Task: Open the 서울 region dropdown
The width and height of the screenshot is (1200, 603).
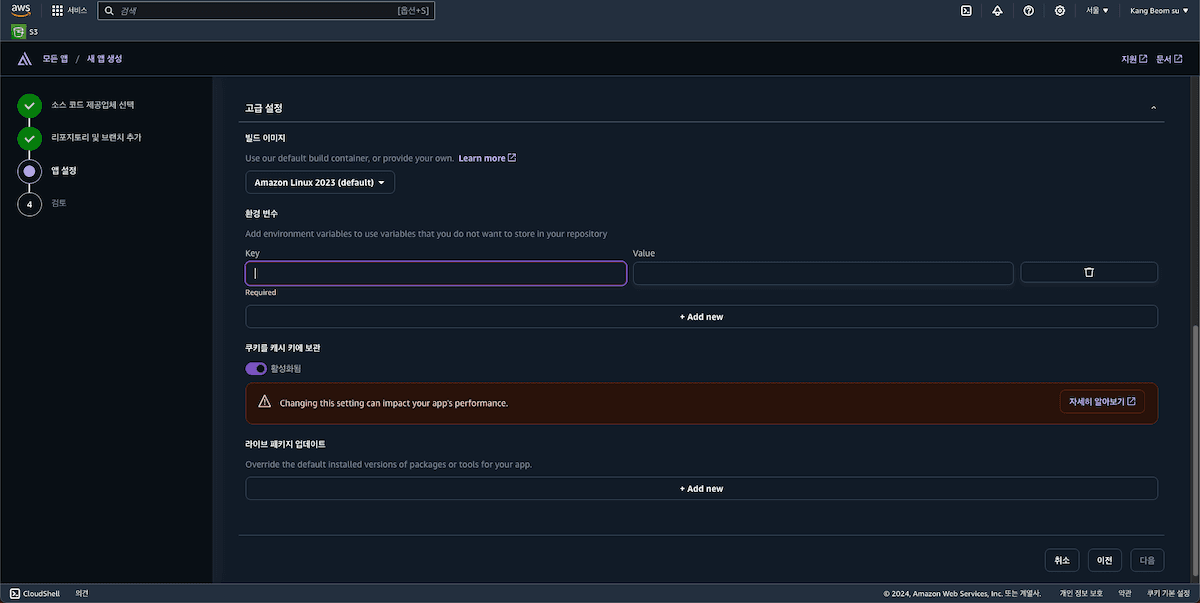Action: click(x=1097, y=10)
